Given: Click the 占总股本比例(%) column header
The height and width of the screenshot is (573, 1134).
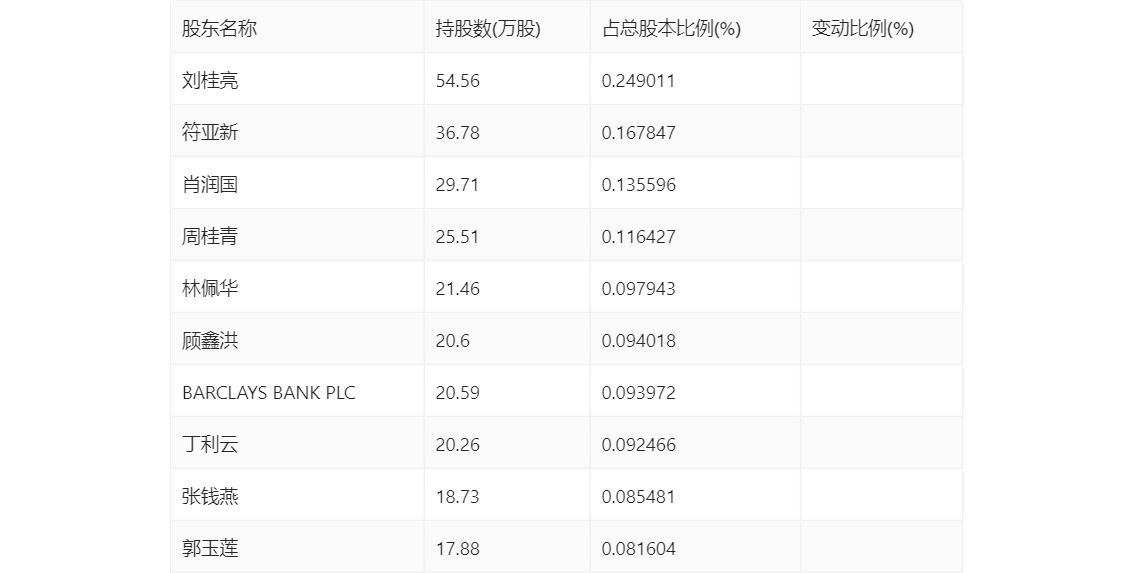Looking at the screenshot, I should tap(671, 28).
